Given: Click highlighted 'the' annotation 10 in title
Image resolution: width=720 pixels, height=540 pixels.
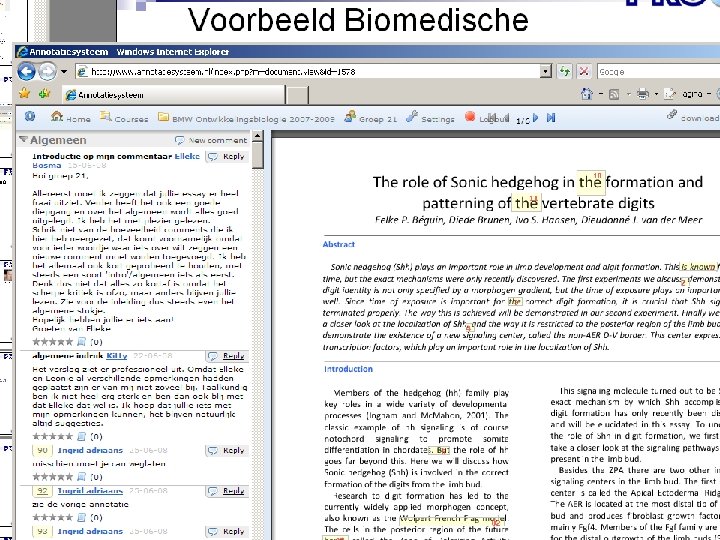Looking at the screenshot, I should 591,182.
